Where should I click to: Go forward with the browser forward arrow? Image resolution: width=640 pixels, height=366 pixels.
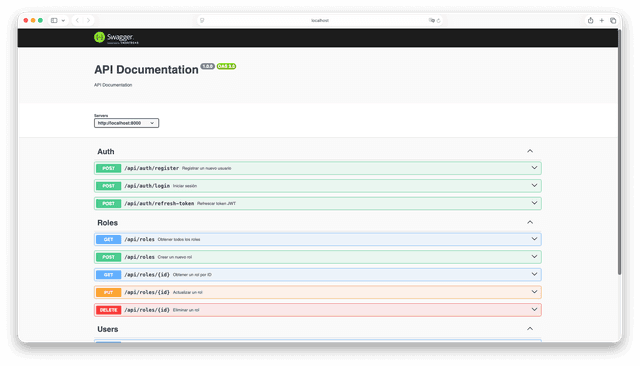tap(88, 20)
